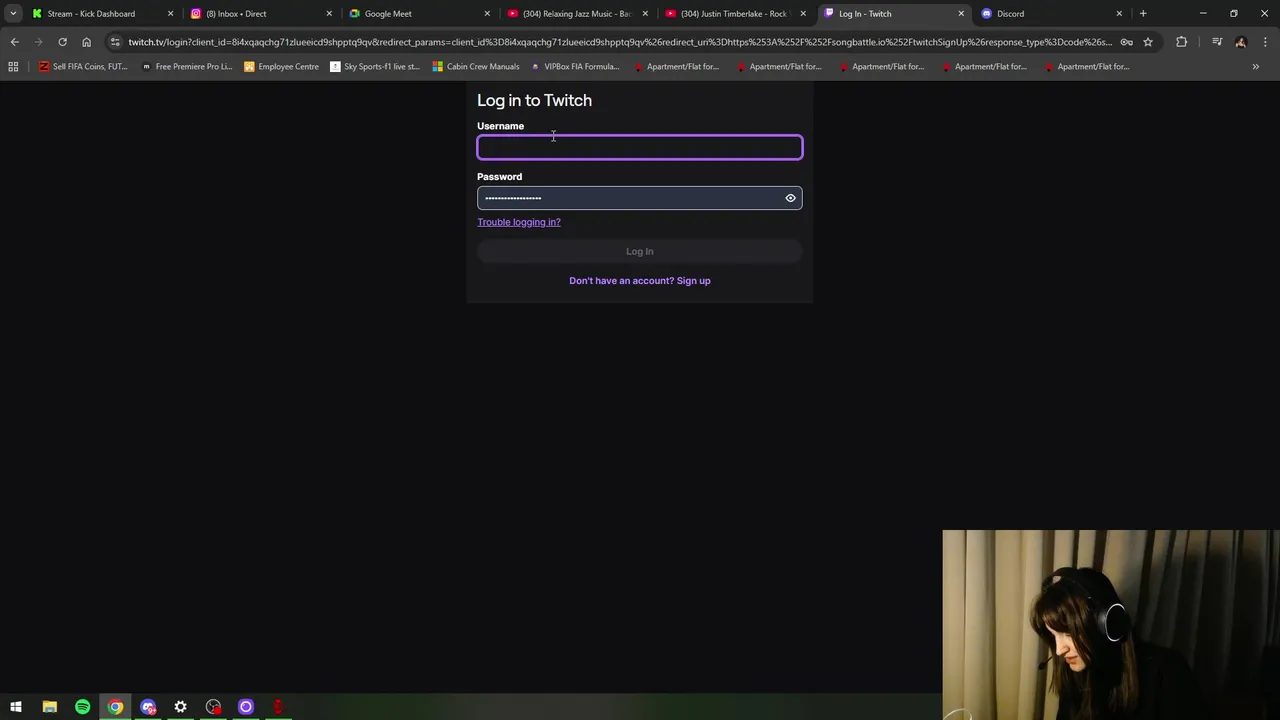The height and width of the screenshot is (720, 1280).
Task: Open the Extensions puzzle icon
Action: coord(1182,42)
